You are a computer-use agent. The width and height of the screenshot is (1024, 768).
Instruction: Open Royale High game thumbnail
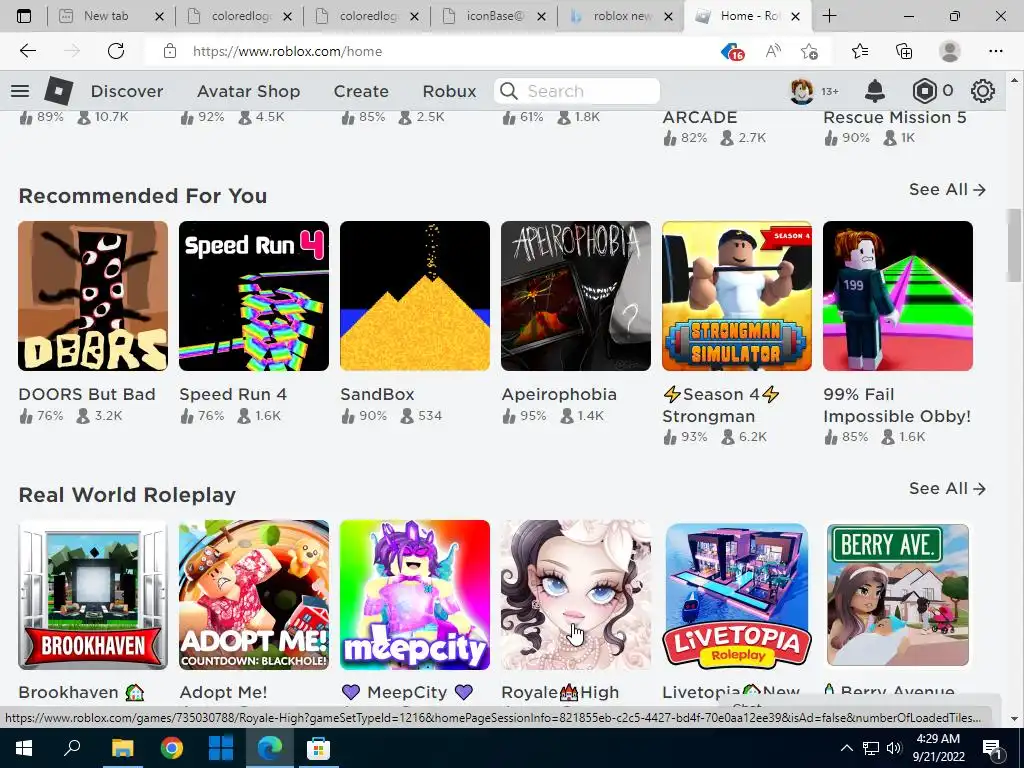(576, 595)
